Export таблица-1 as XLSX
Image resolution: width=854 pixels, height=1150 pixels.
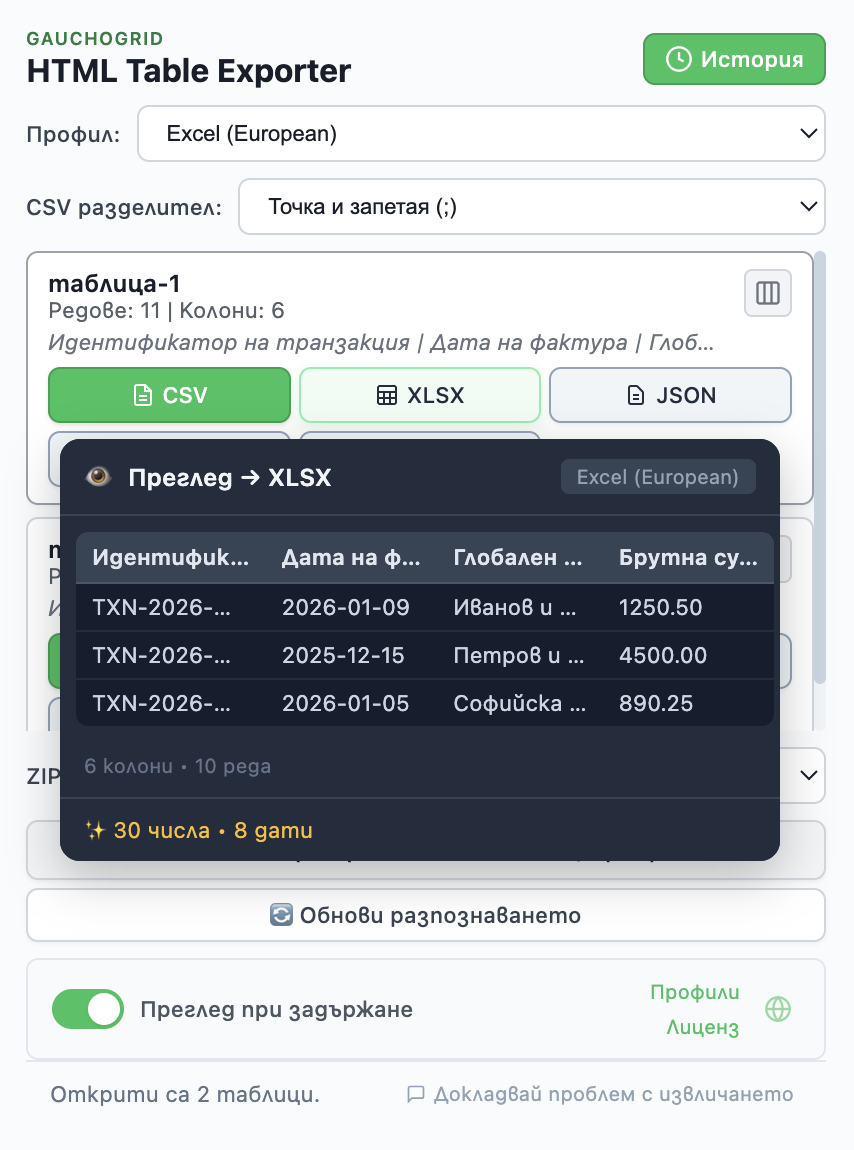pyautogui.click(x=420, y=396)
